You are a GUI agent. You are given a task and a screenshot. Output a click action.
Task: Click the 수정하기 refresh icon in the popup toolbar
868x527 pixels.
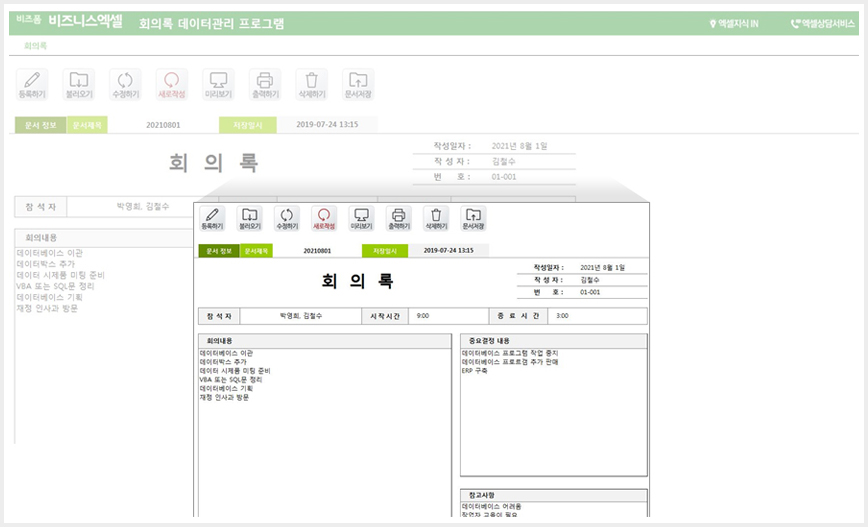[x=287, y=218]
